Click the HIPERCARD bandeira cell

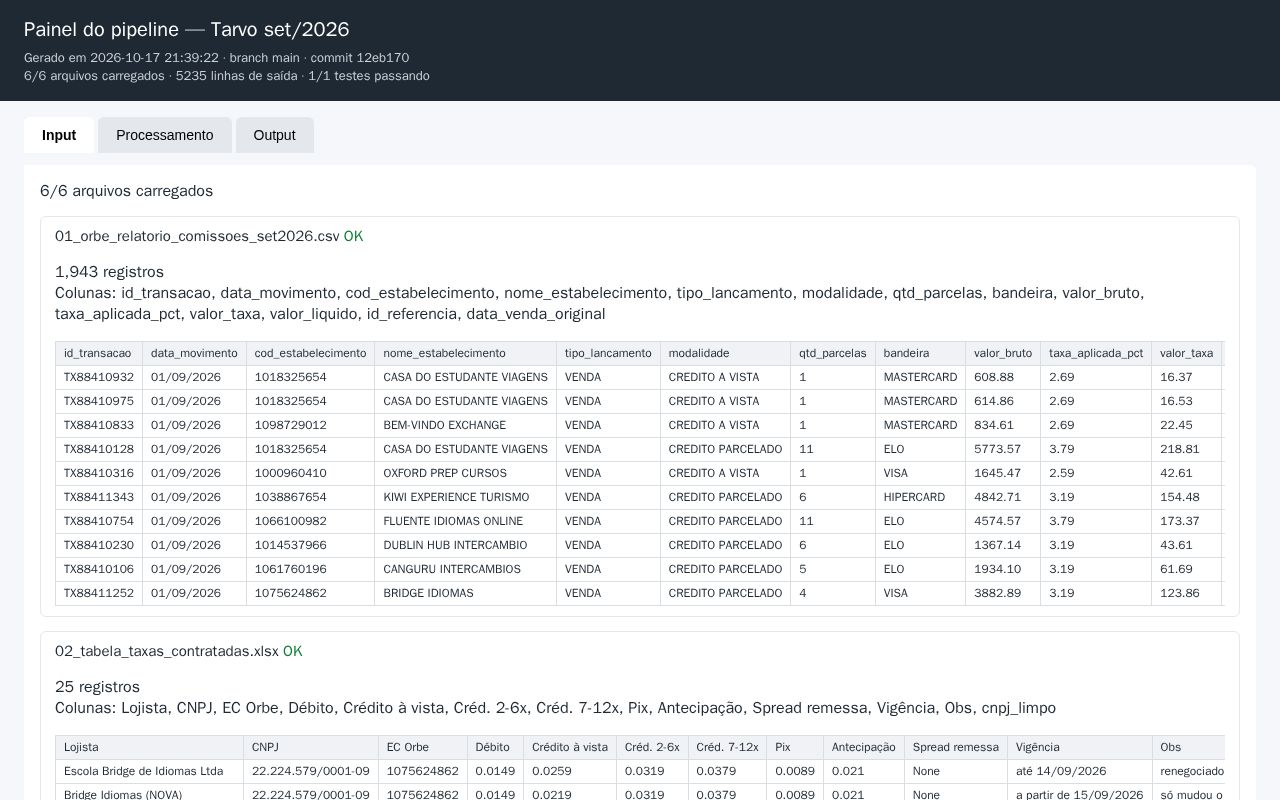point(921,498)
